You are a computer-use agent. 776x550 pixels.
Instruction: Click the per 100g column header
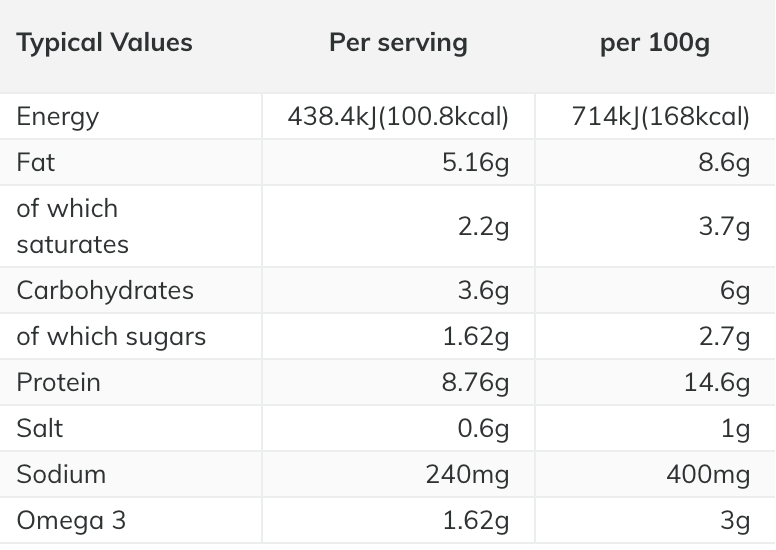coord(655,45)
